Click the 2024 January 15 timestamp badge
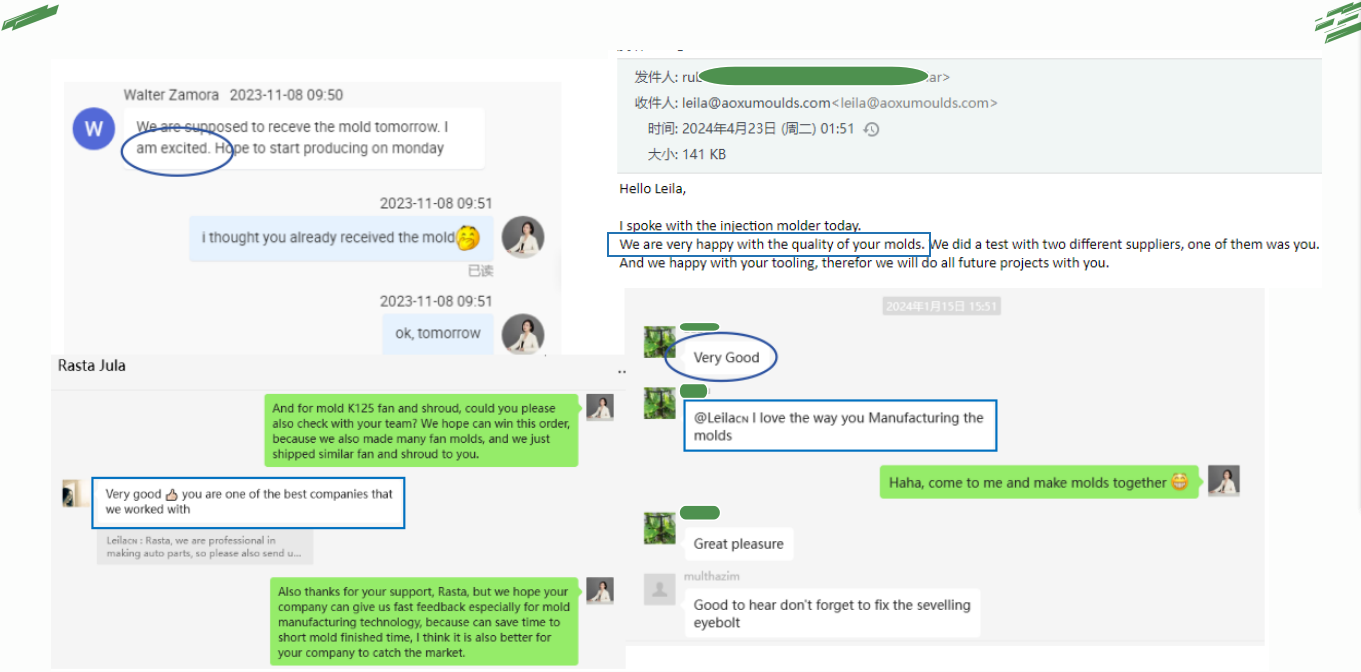Image resolution: width=1361 pixels, height=672 pixels. click(x=941, y=306)
